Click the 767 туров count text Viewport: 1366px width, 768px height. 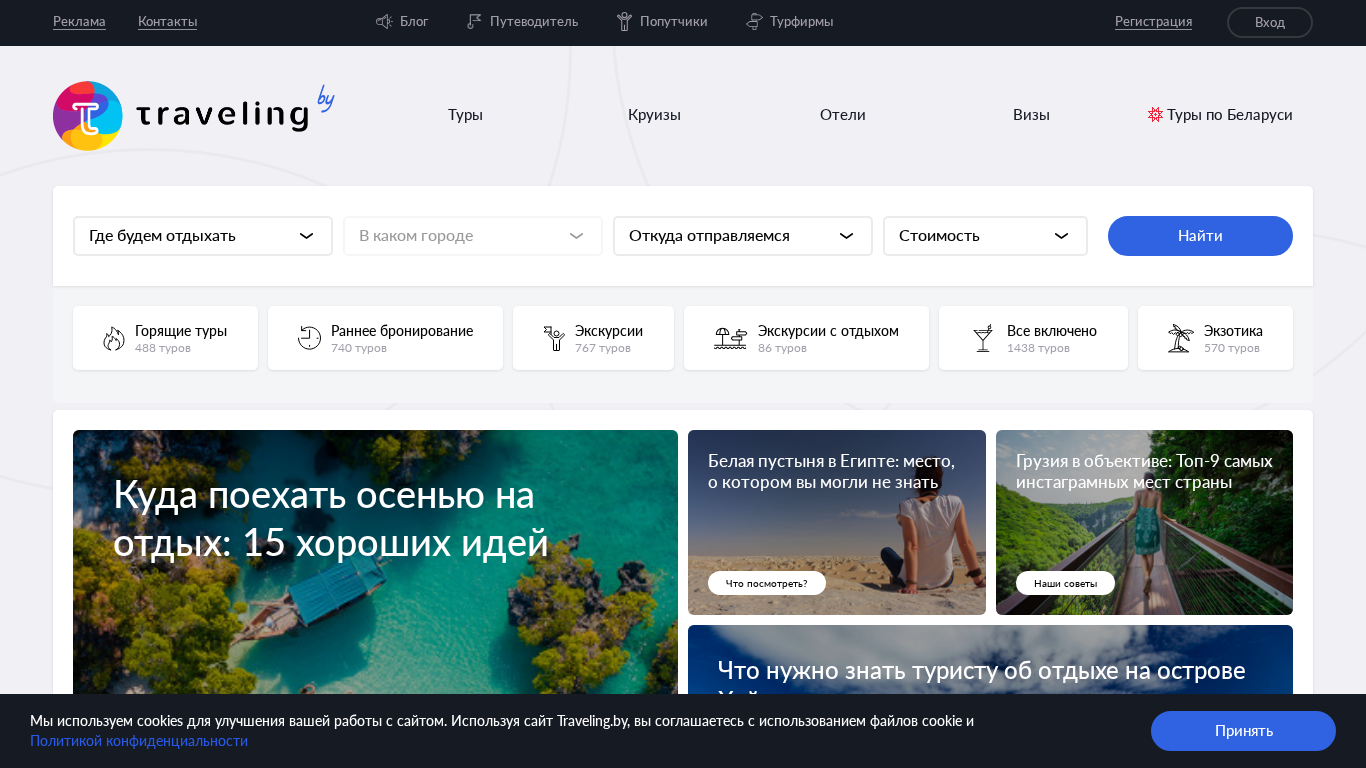(603, 348)
